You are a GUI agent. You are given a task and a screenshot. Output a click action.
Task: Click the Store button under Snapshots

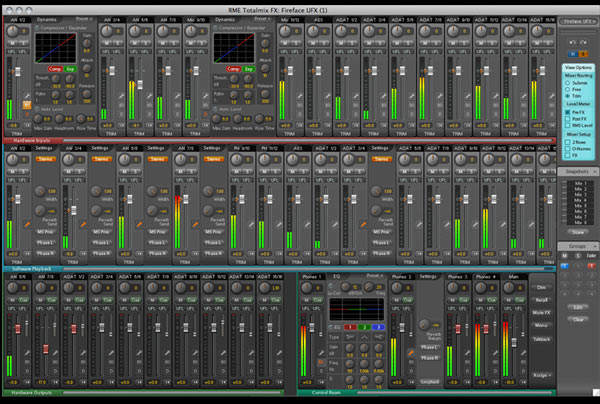pos(578,232)
